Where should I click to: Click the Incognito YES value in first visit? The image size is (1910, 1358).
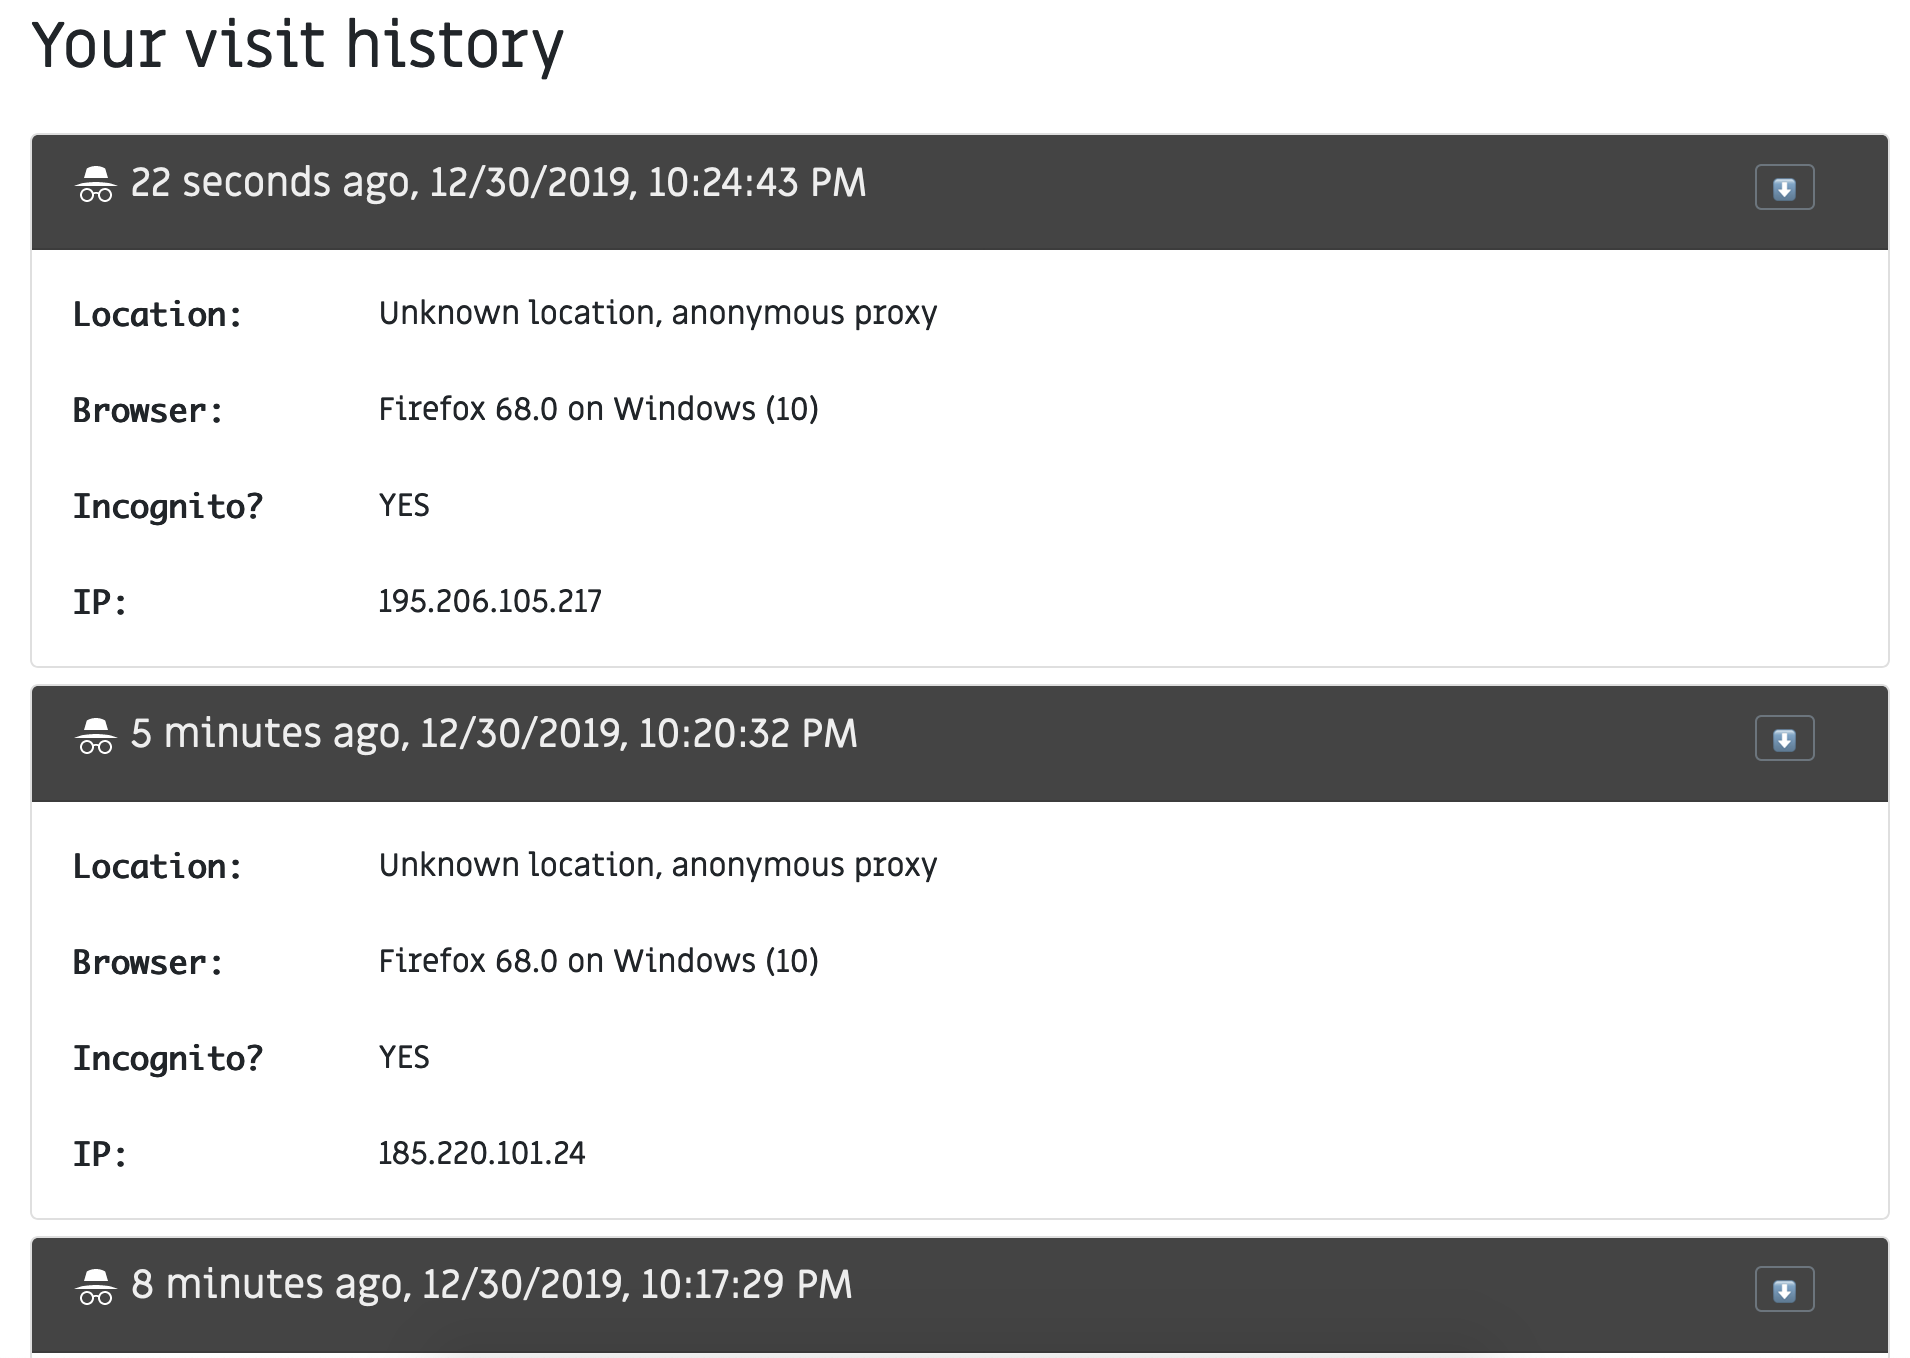(404, 505)
